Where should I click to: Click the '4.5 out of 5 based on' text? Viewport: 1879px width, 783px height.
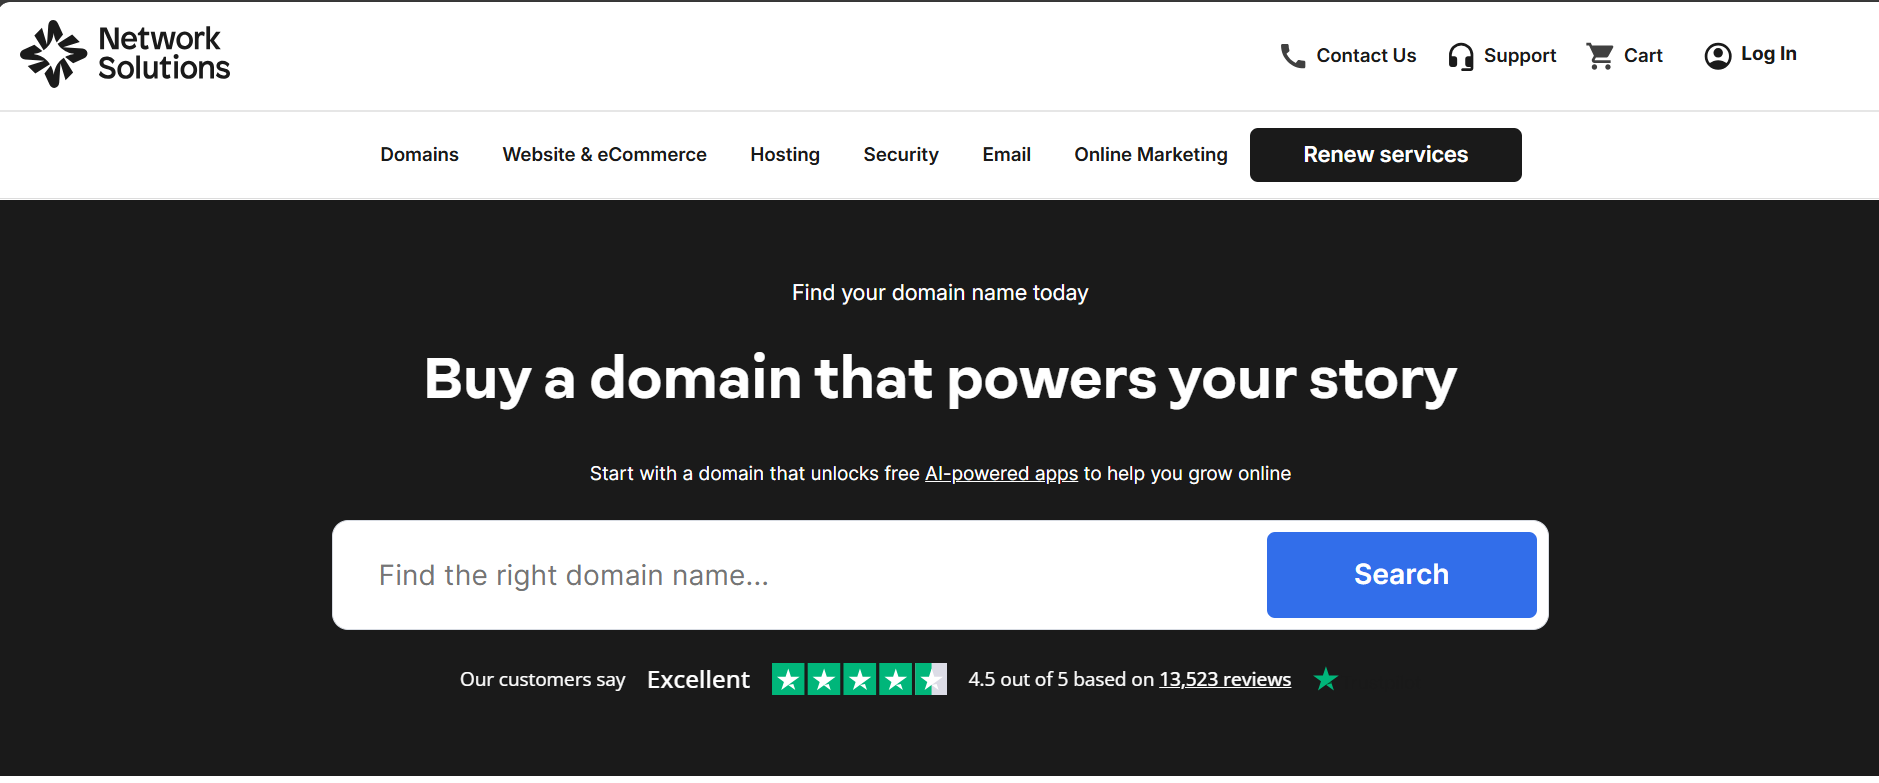pos(1061,680)
